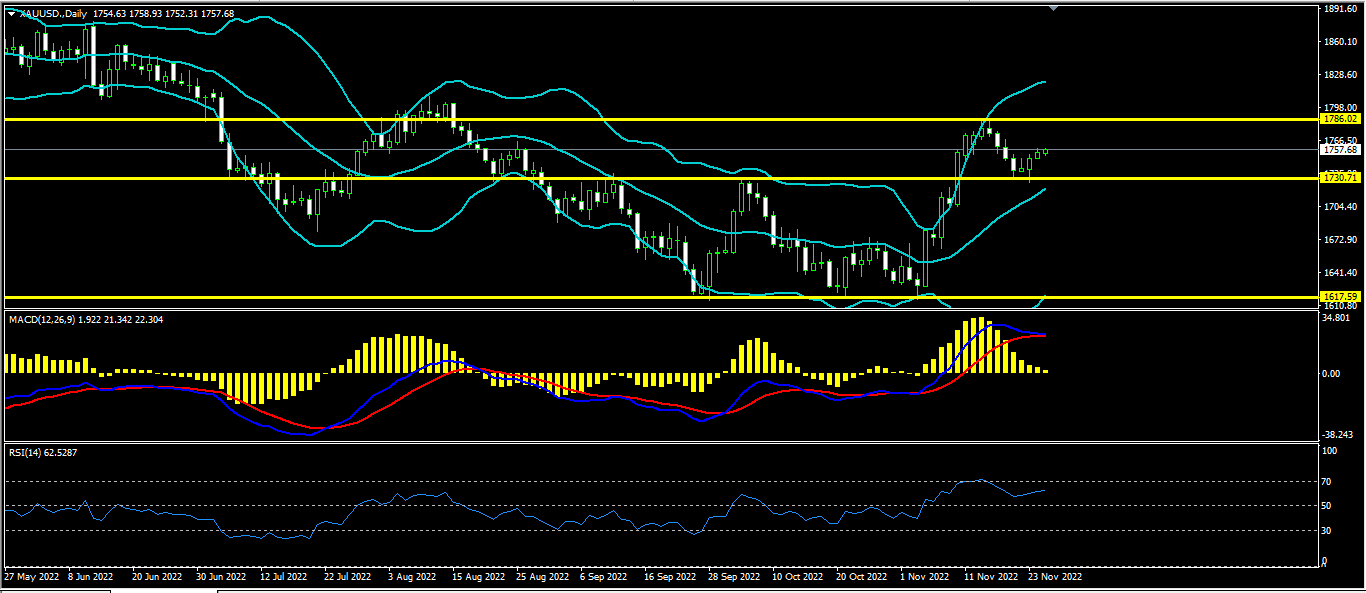
Task: Click the yellow 1617.59 price level label
Action: tap(1339, 297)
